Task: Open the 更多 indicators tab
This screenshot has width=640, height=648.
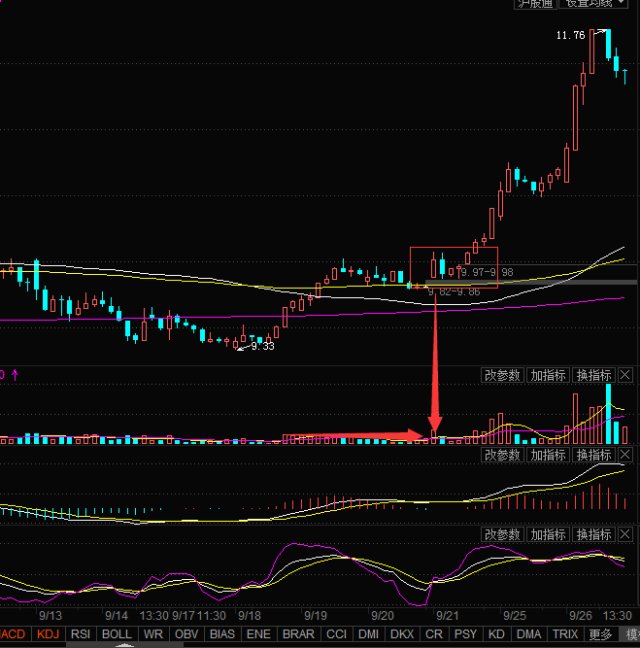Action: (x=600, y=634)
